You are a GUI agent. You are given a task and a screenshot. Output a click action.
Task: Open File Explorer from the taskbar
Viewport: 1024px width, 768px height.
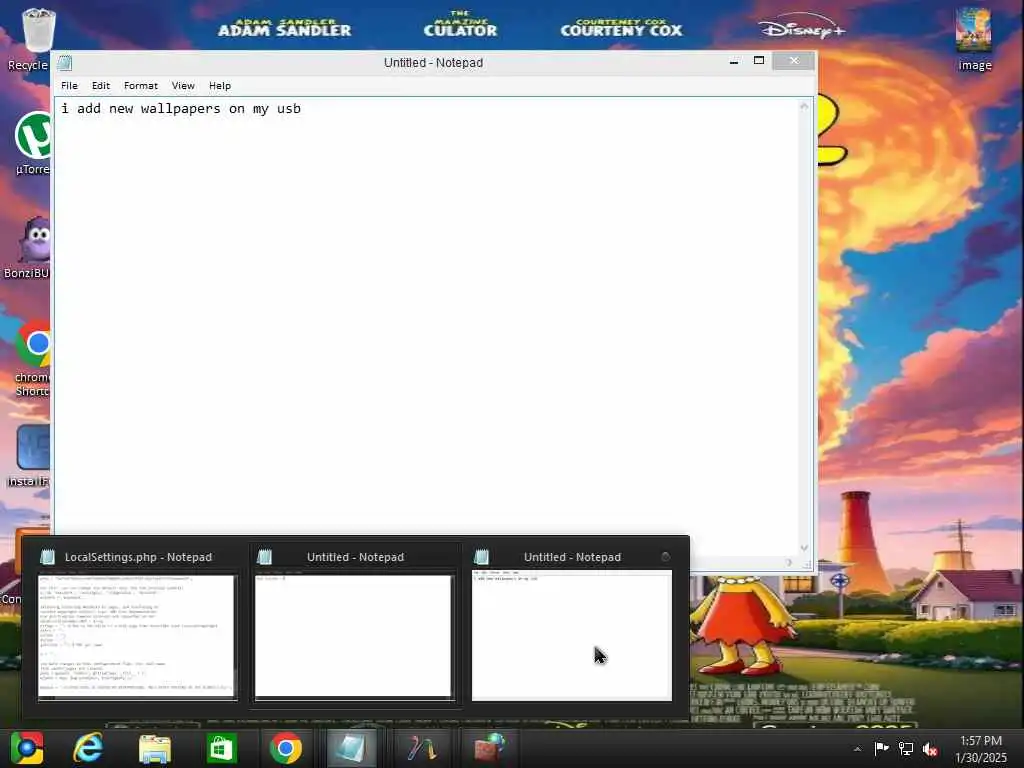click(x=155, y=748)
